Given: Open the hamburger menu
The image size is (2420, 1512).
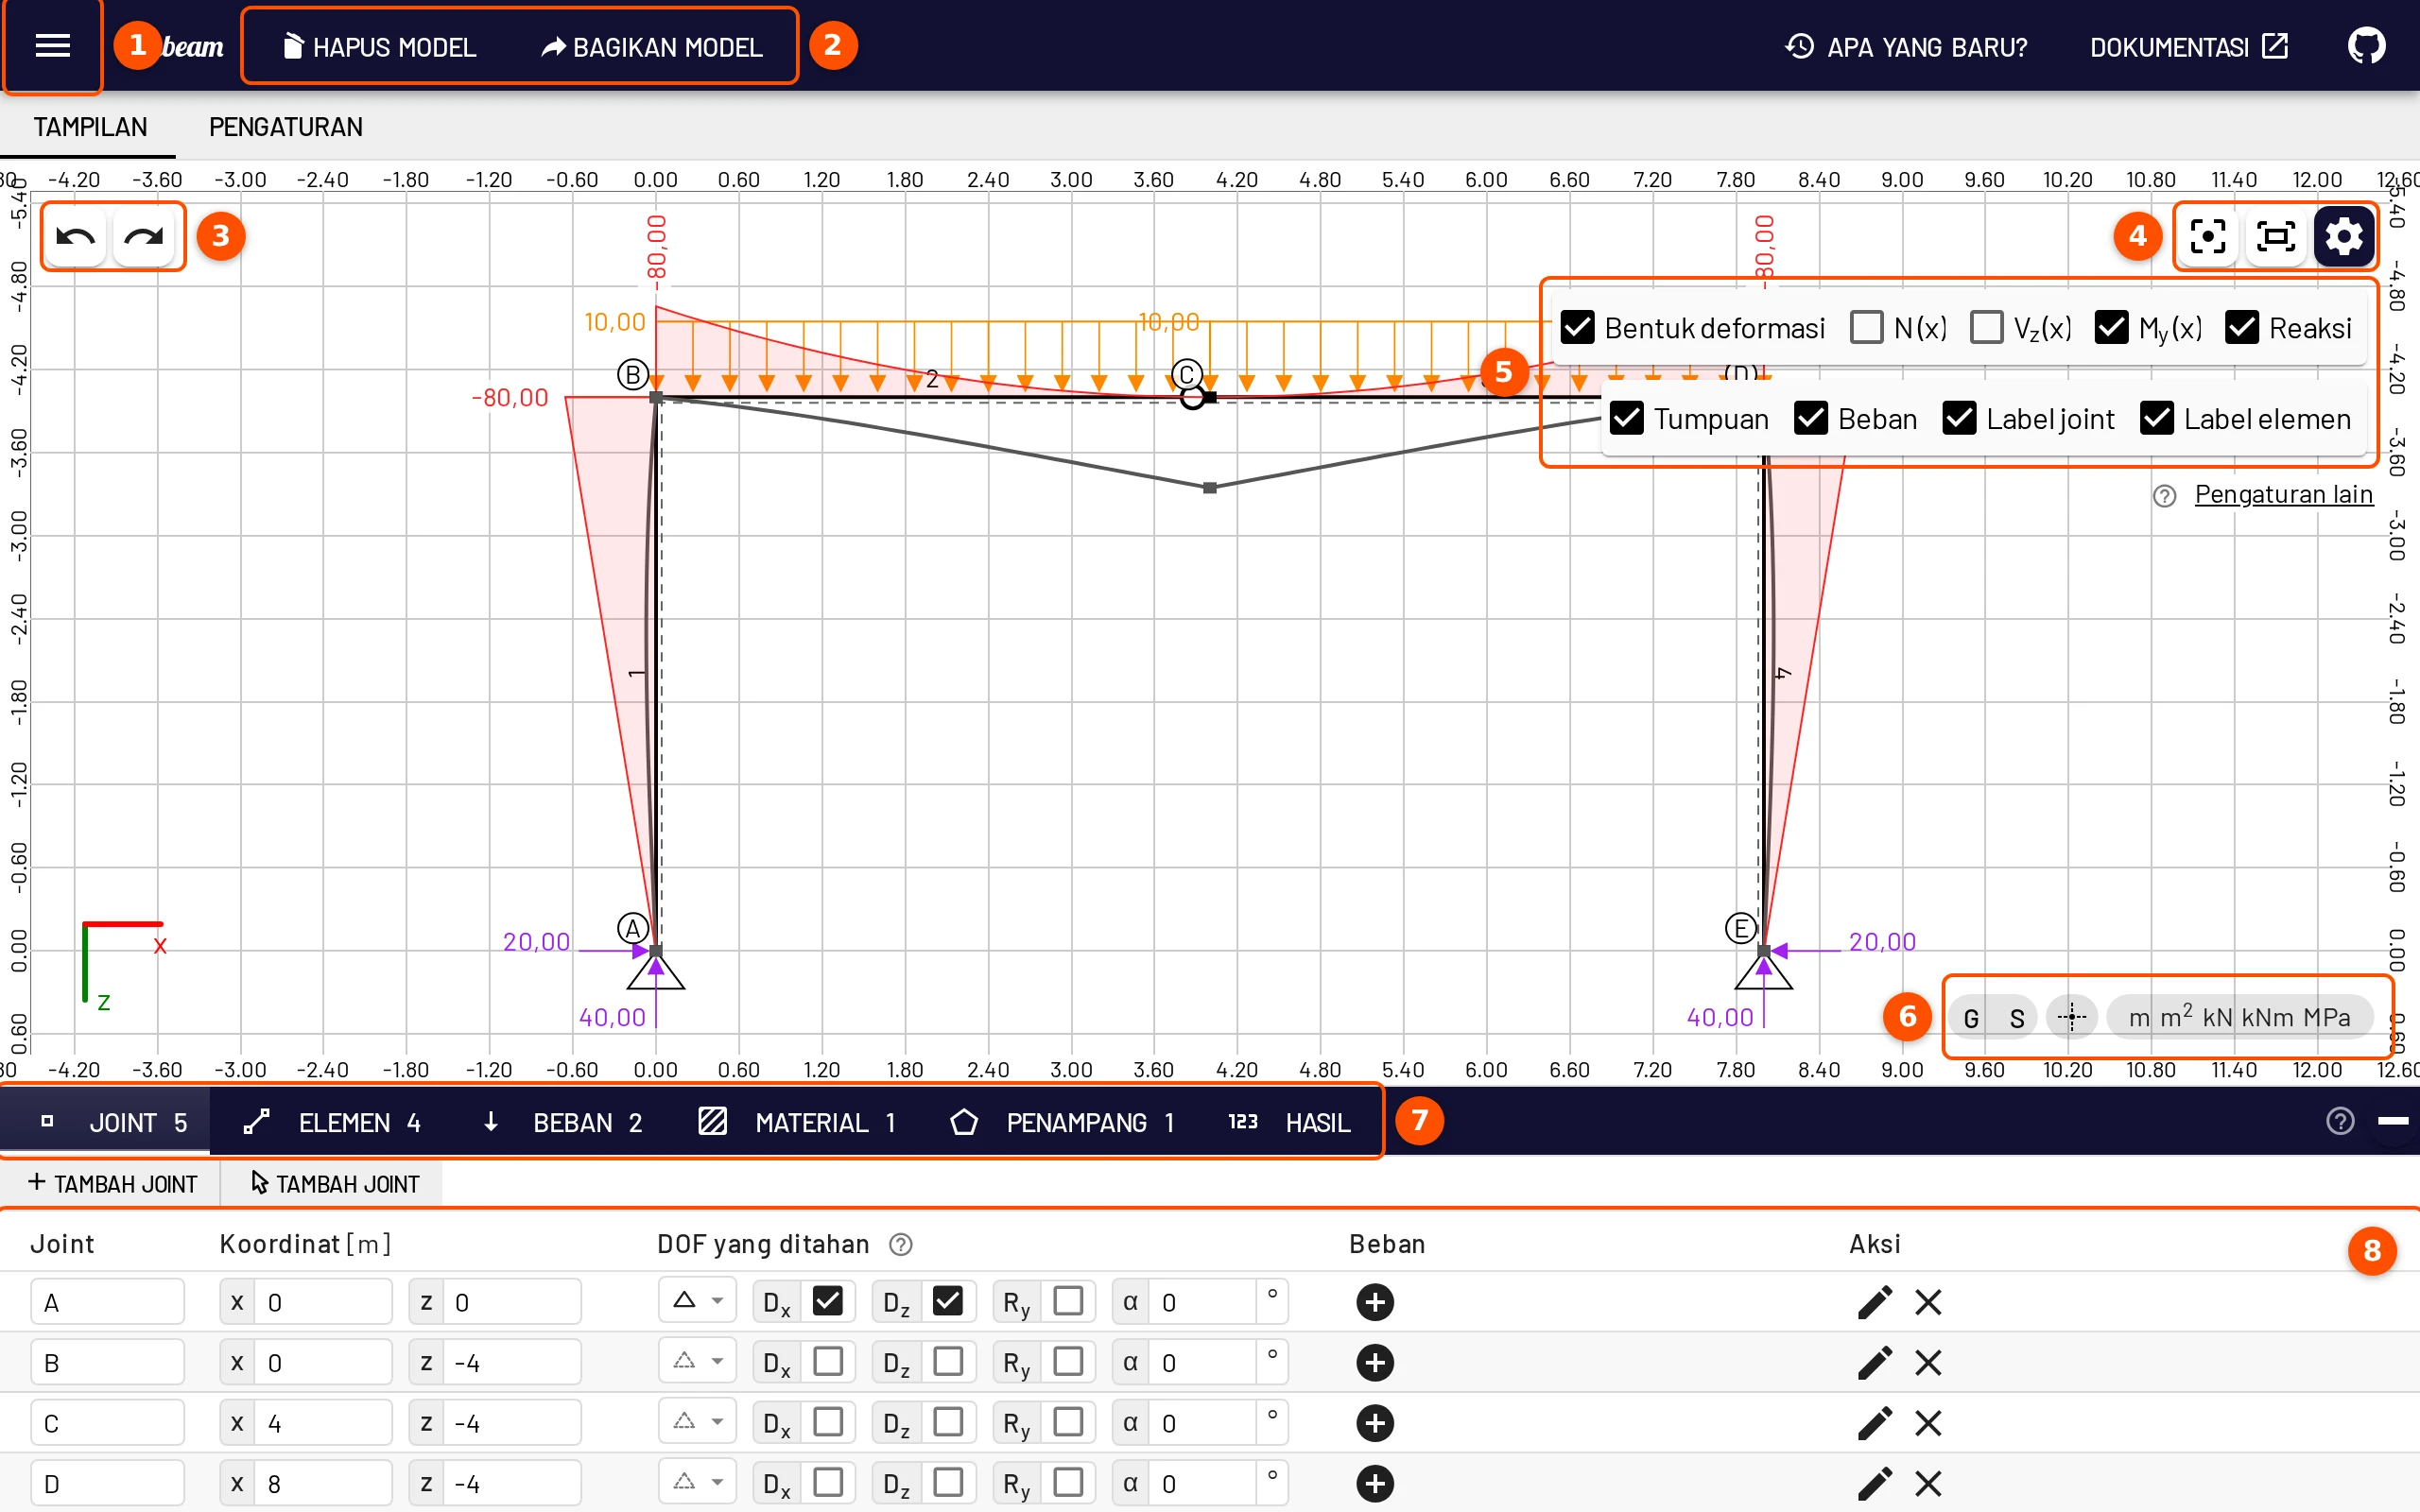Looking at the screenshot, I should [x=52, y=46].
